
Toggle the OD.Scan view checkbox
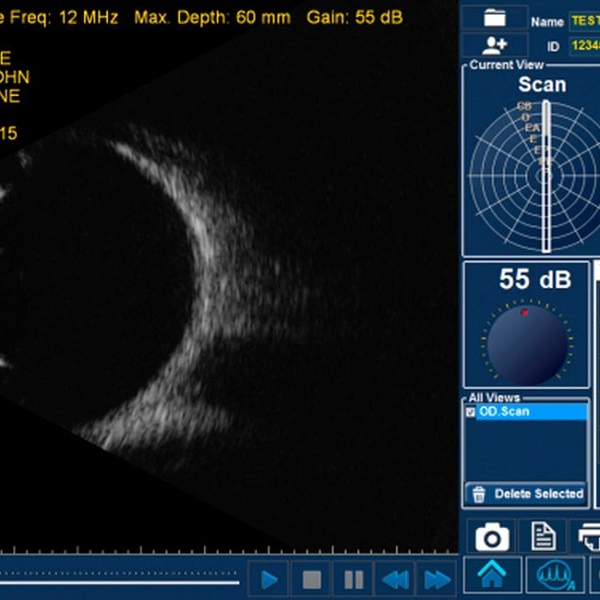click(x=470, y=412)
